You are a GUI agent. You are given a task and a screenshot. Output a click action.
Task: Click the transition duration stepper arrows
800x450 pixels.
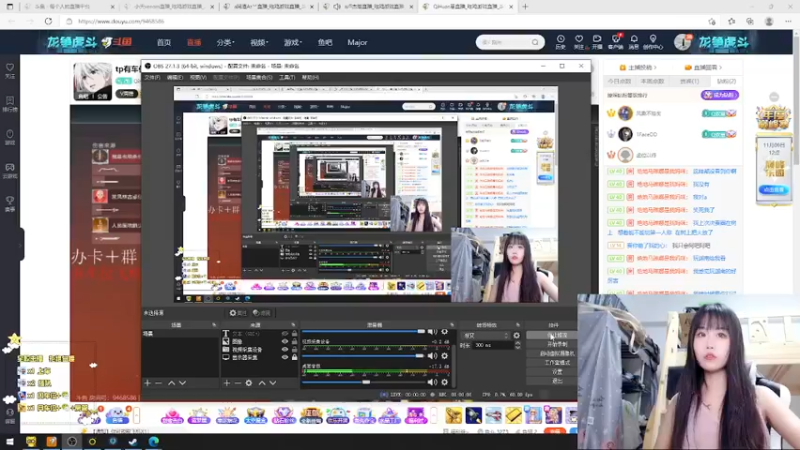point(517,345)
